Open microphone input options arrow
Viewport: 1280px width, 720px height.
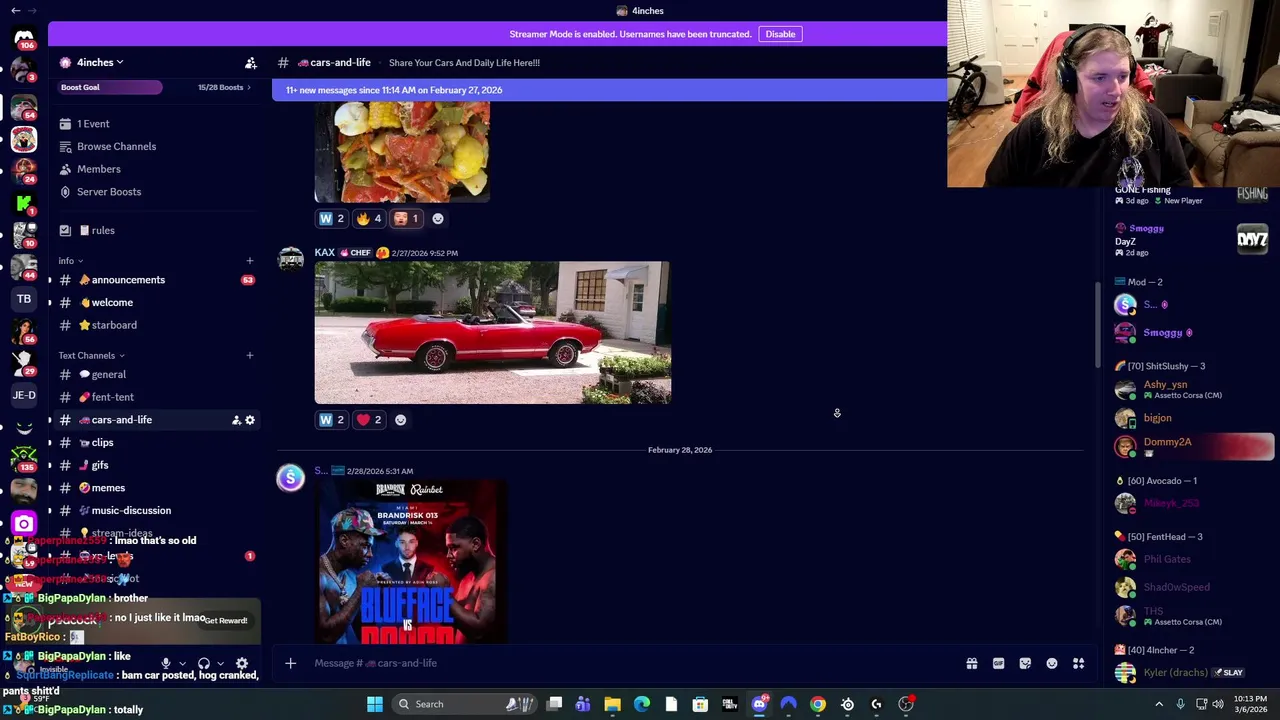point(182,664)
